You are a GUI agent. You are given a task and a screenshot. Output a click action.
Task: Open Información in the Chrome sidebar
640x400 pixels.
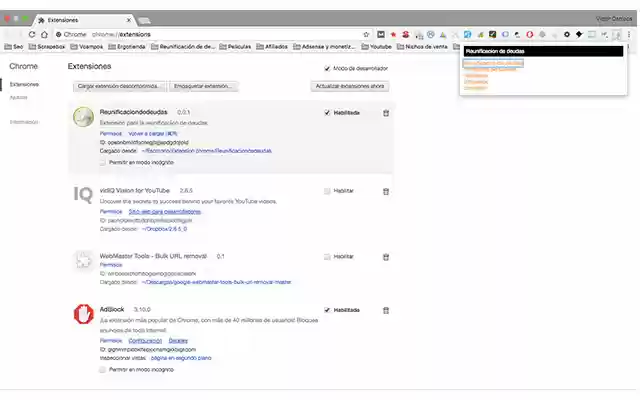point(24,122)
